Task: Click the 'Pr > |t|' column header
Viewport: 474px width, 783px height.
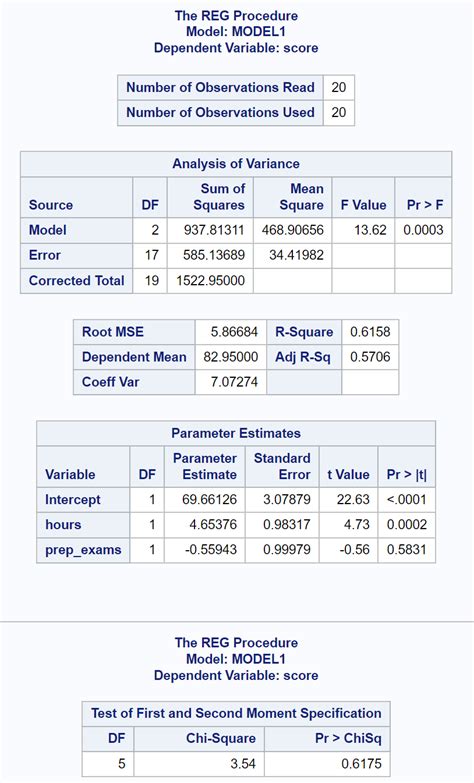Action: click(407, 474)
